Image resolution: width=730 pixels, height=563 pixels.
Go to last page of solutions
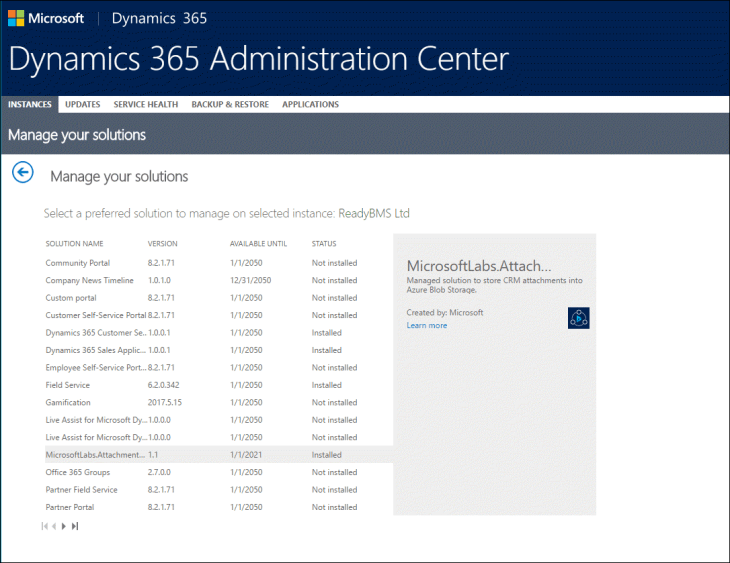point(74,526)
